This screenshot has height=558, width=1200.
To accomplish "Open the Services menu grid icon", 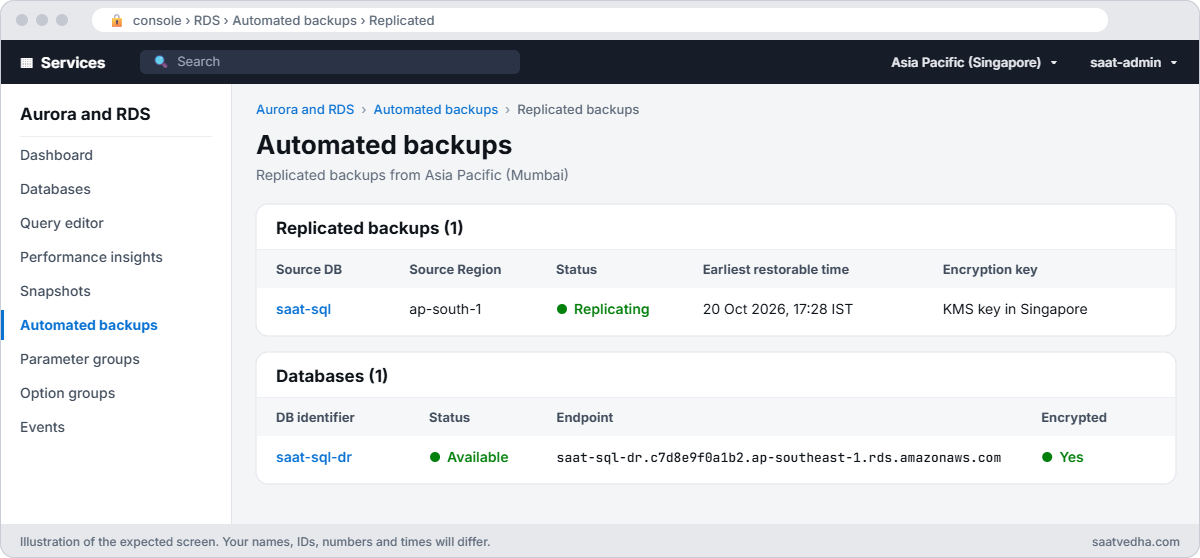I will point(27,62).
